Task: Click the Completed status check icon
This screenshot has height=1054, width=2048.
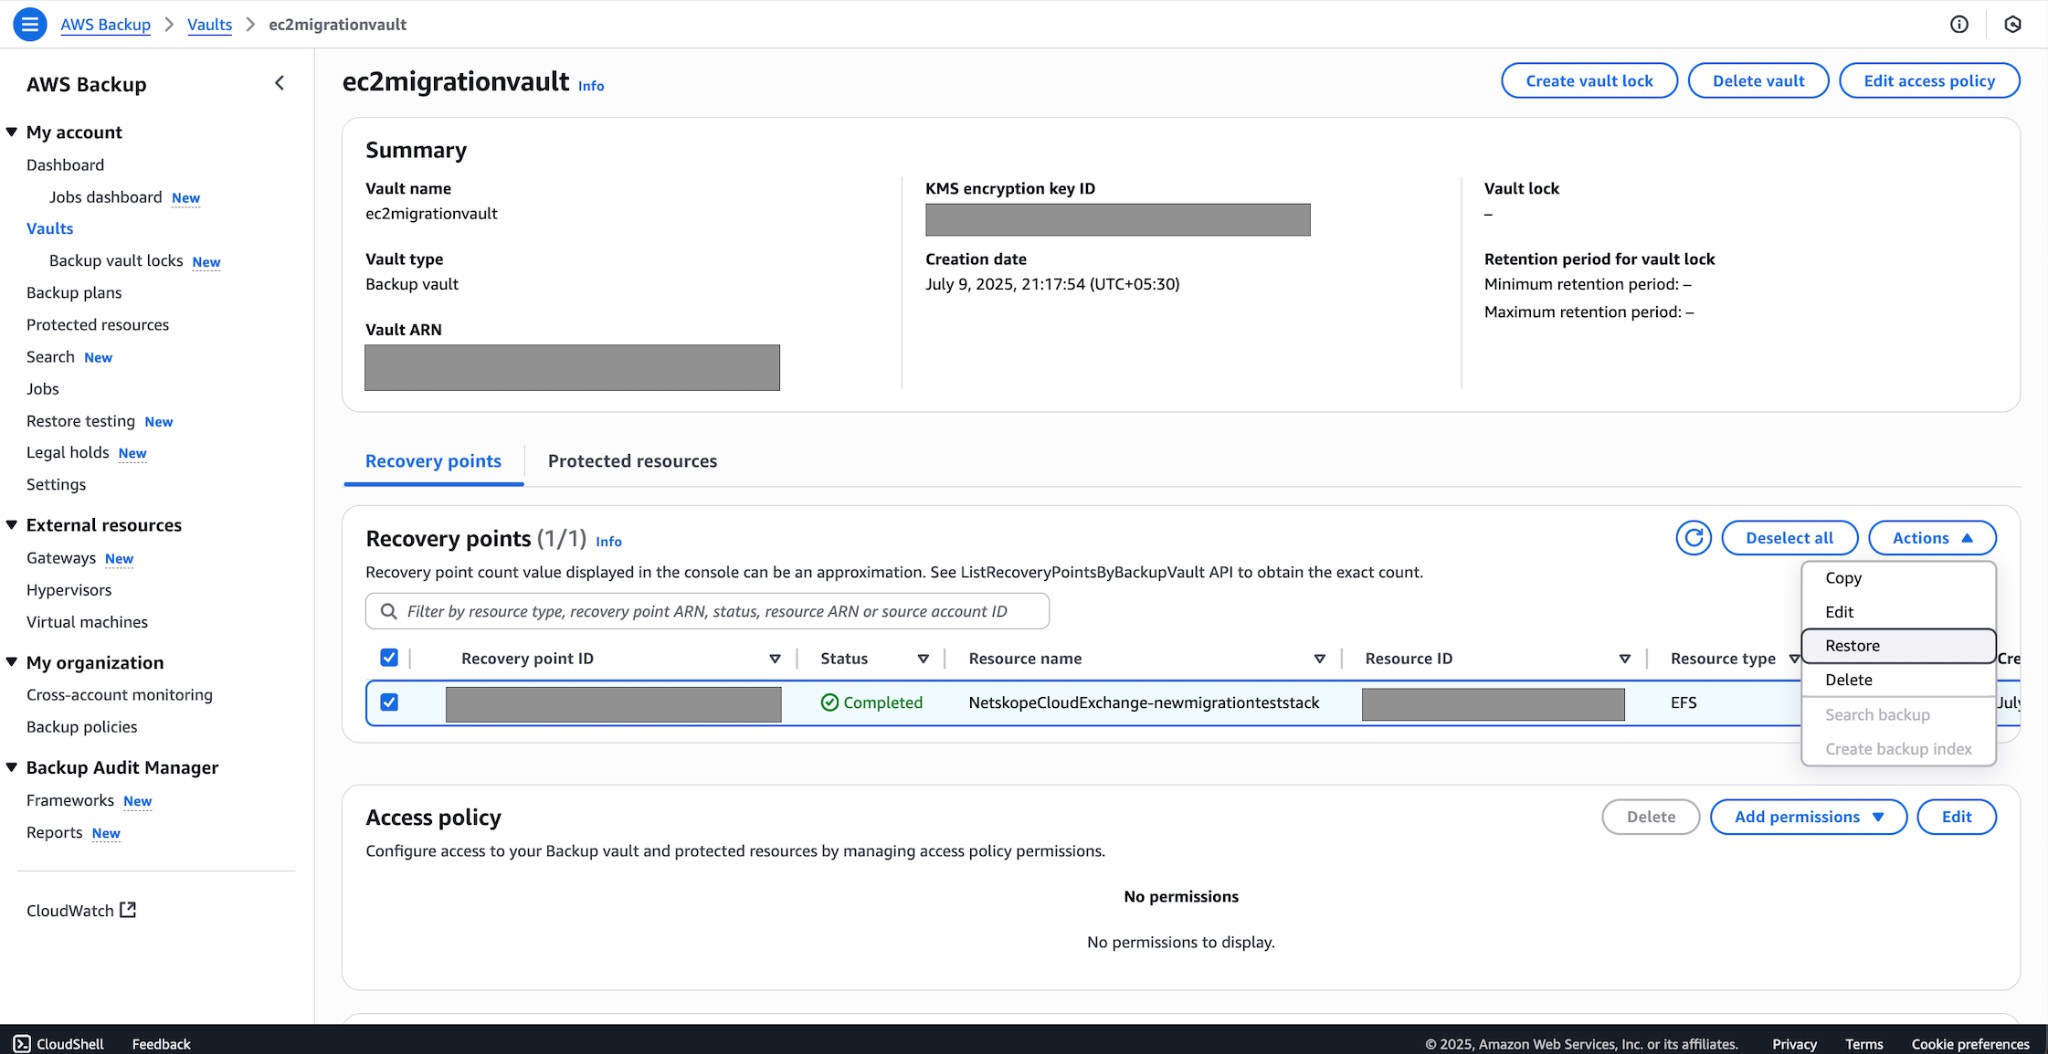Action: (829, 702)
